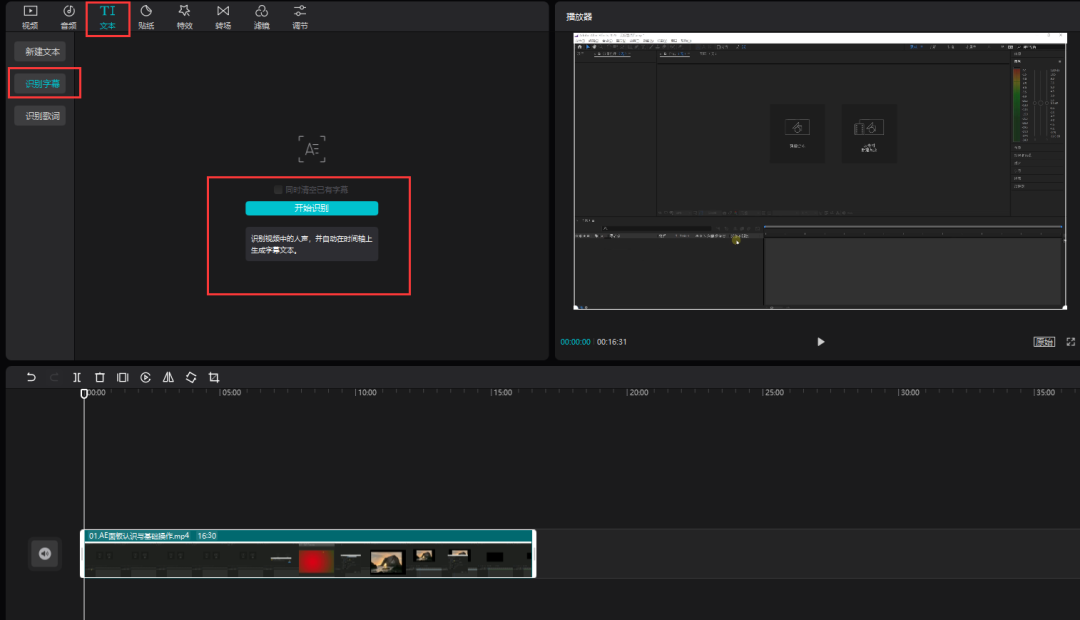Click the 开始识别 button

click(x=311, y=208)
